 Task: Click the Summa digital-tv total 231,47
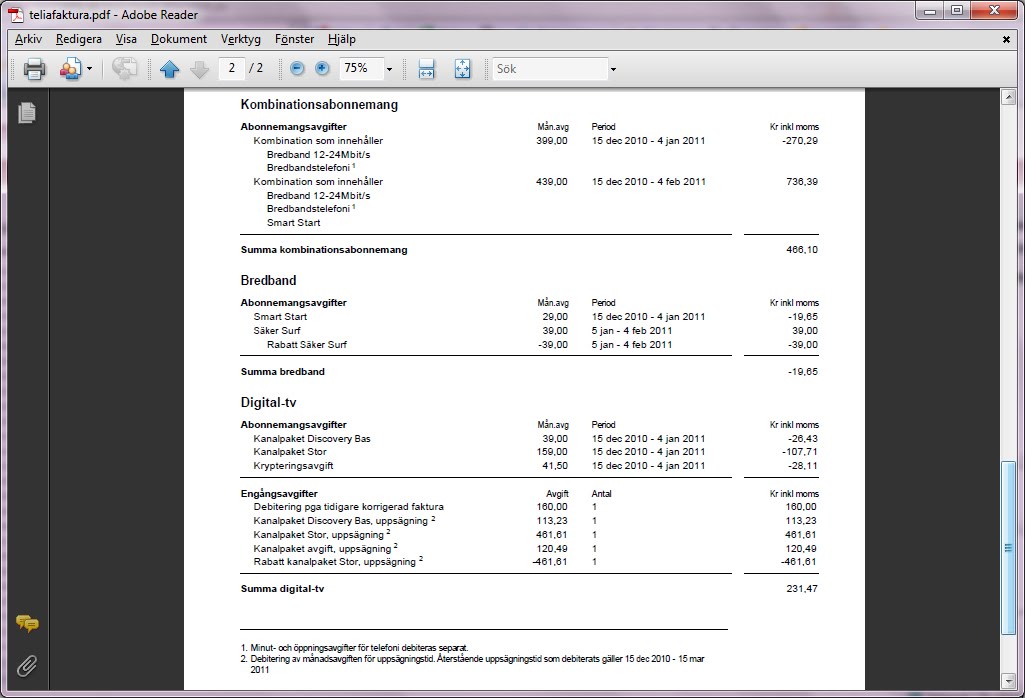(x=801, y=588)
